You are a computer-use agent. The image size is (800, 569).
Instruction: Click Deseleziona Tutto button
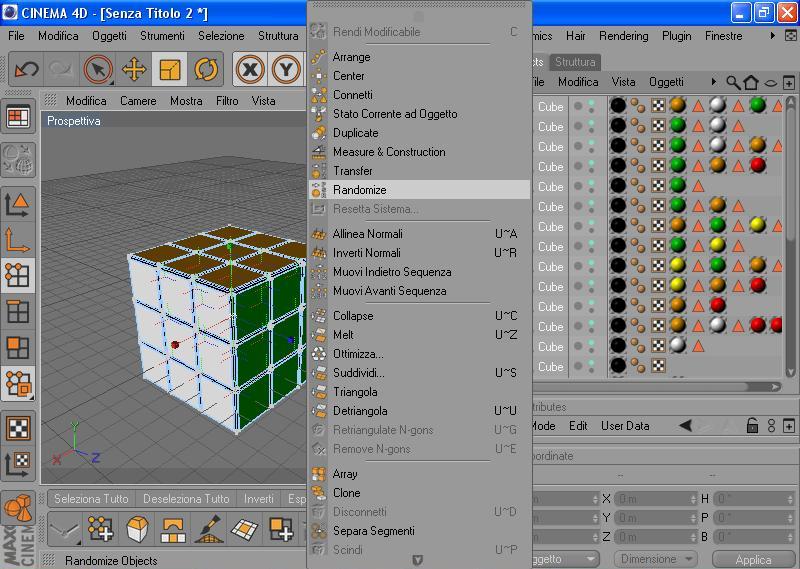pyautogui.click(x=186, y=499)
